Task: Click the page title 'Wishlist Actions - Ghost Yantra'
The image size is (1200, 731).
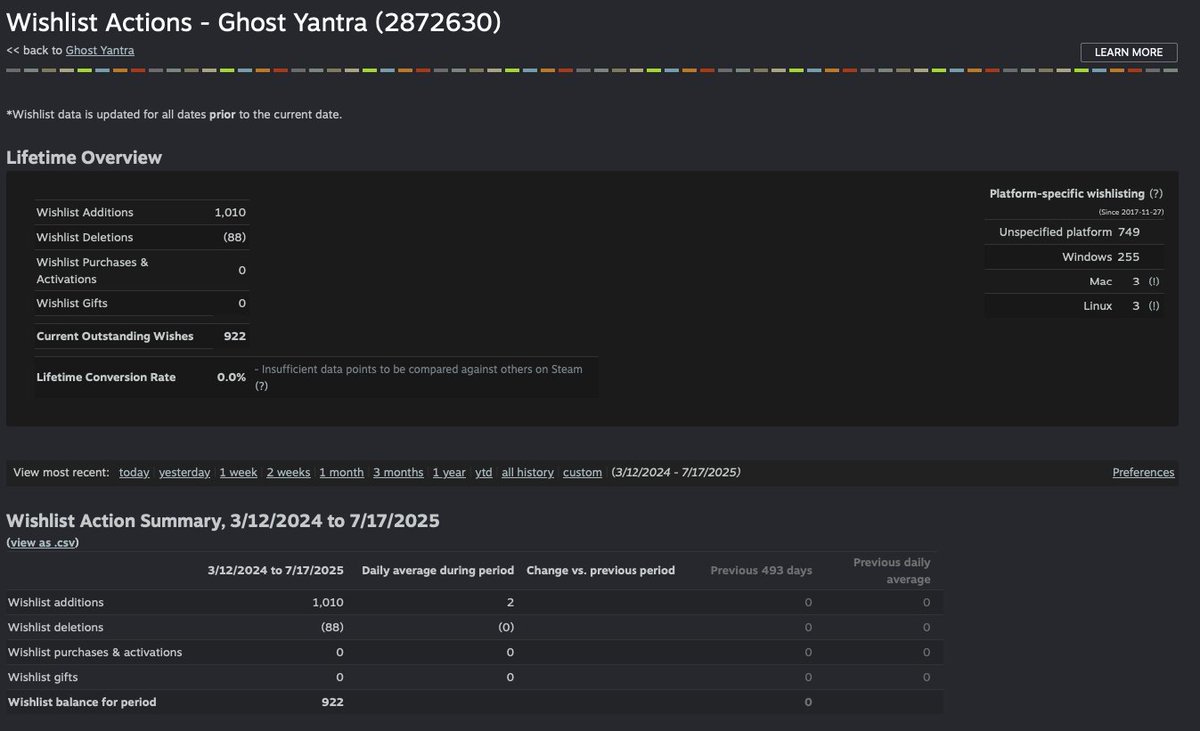Action: click(x=253, y=22)
